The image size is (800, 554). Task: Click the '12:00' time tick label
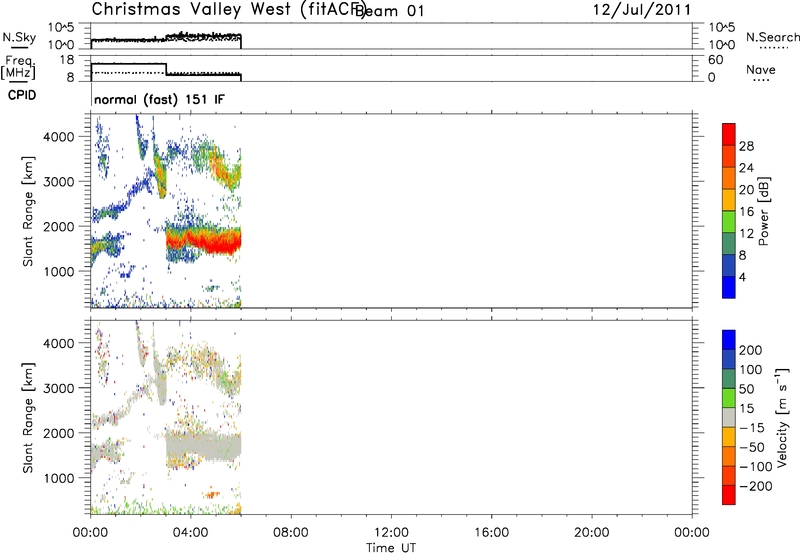click(x=391, y=533)
